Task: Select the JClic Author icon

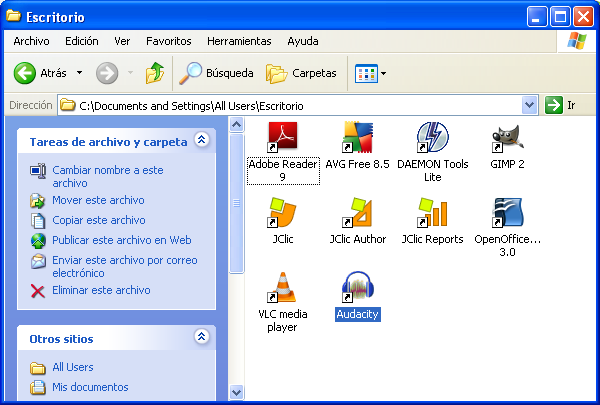Action: pyautogui.click(x=359, y=213)
